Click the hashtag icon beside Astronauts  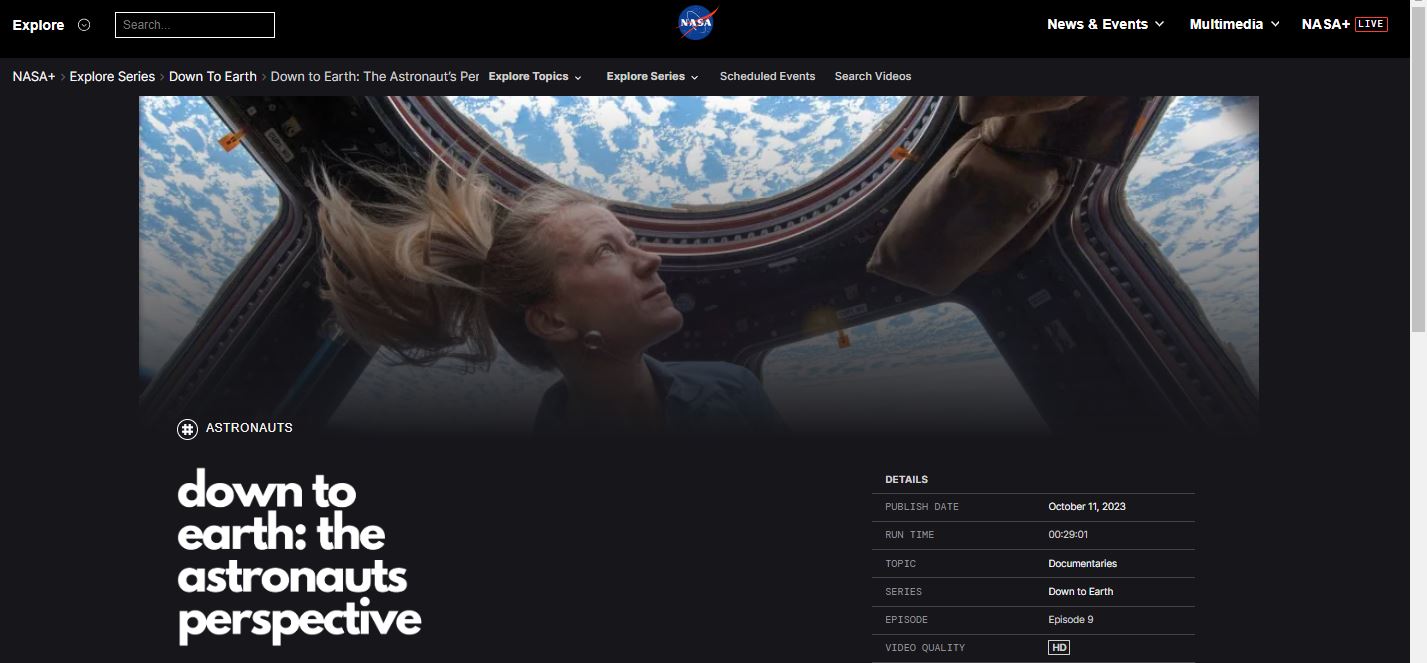[187, 429]
